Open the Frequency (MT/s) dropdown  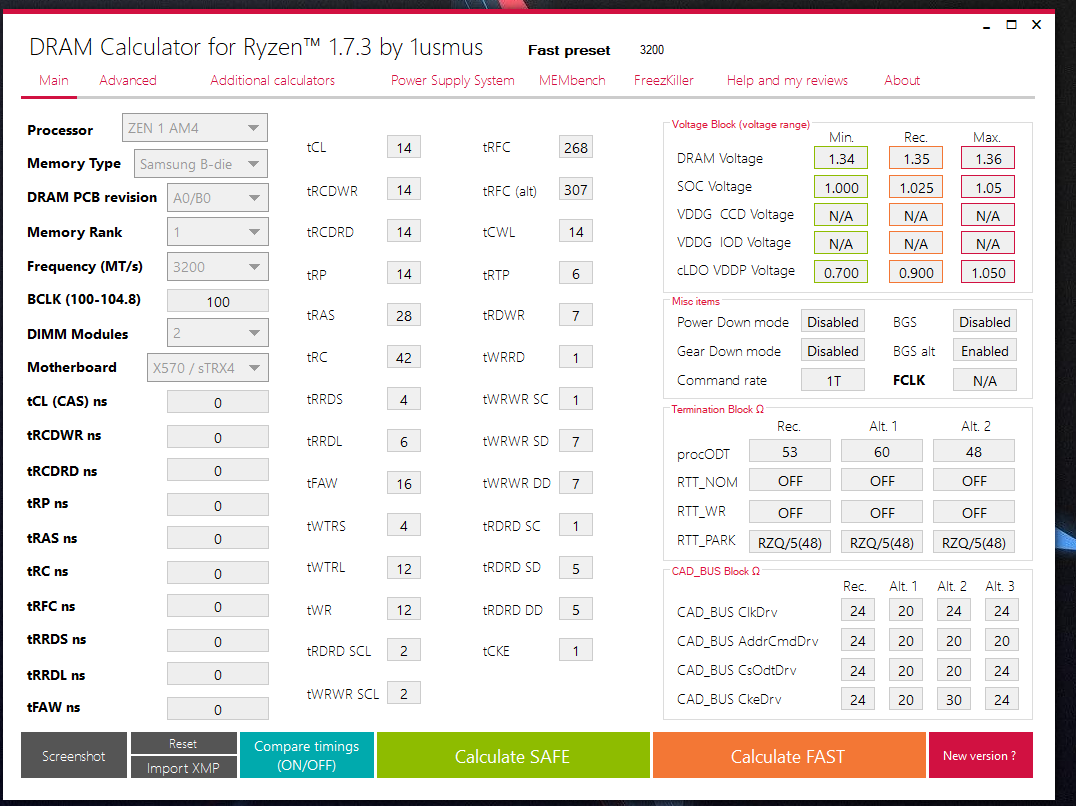(217, 266)
